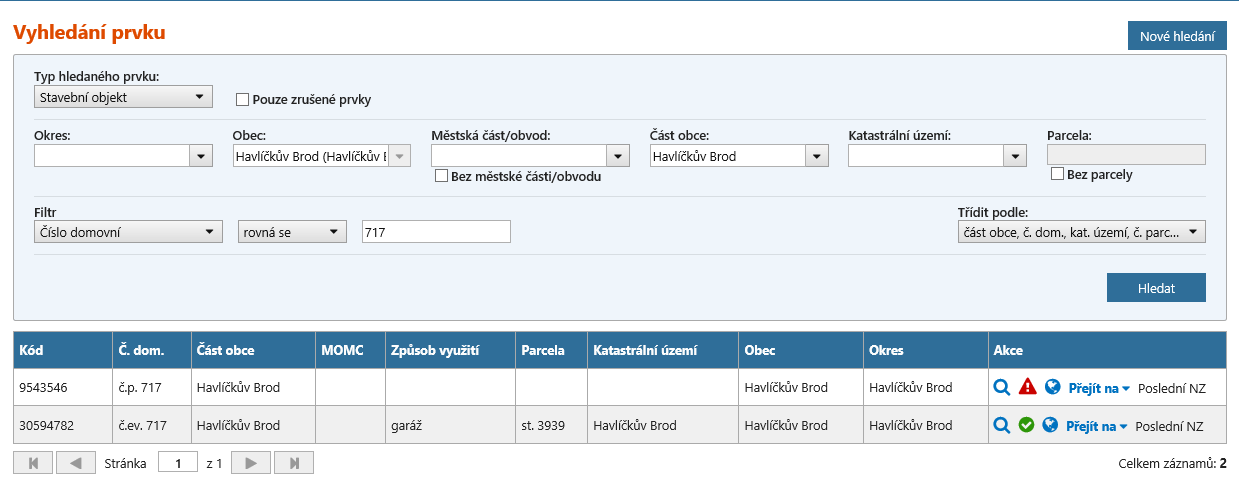Open Přejít na menu in first row
1239x481 pixels.
pyautogui.click(x=1098, y=388)
